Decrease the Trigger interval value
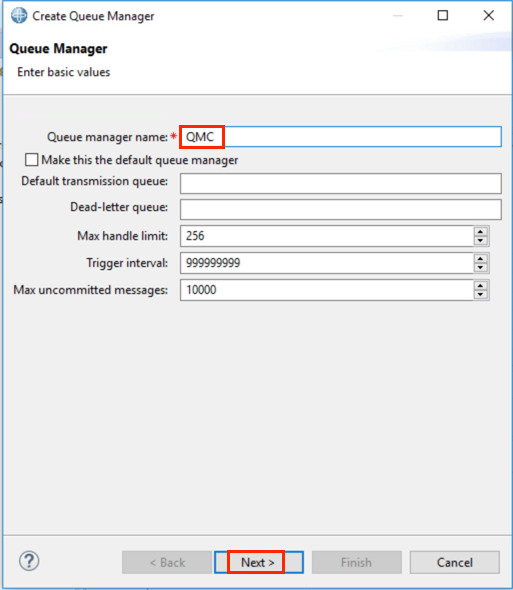This screenshot has height=590, width=513. click(481, 268)
